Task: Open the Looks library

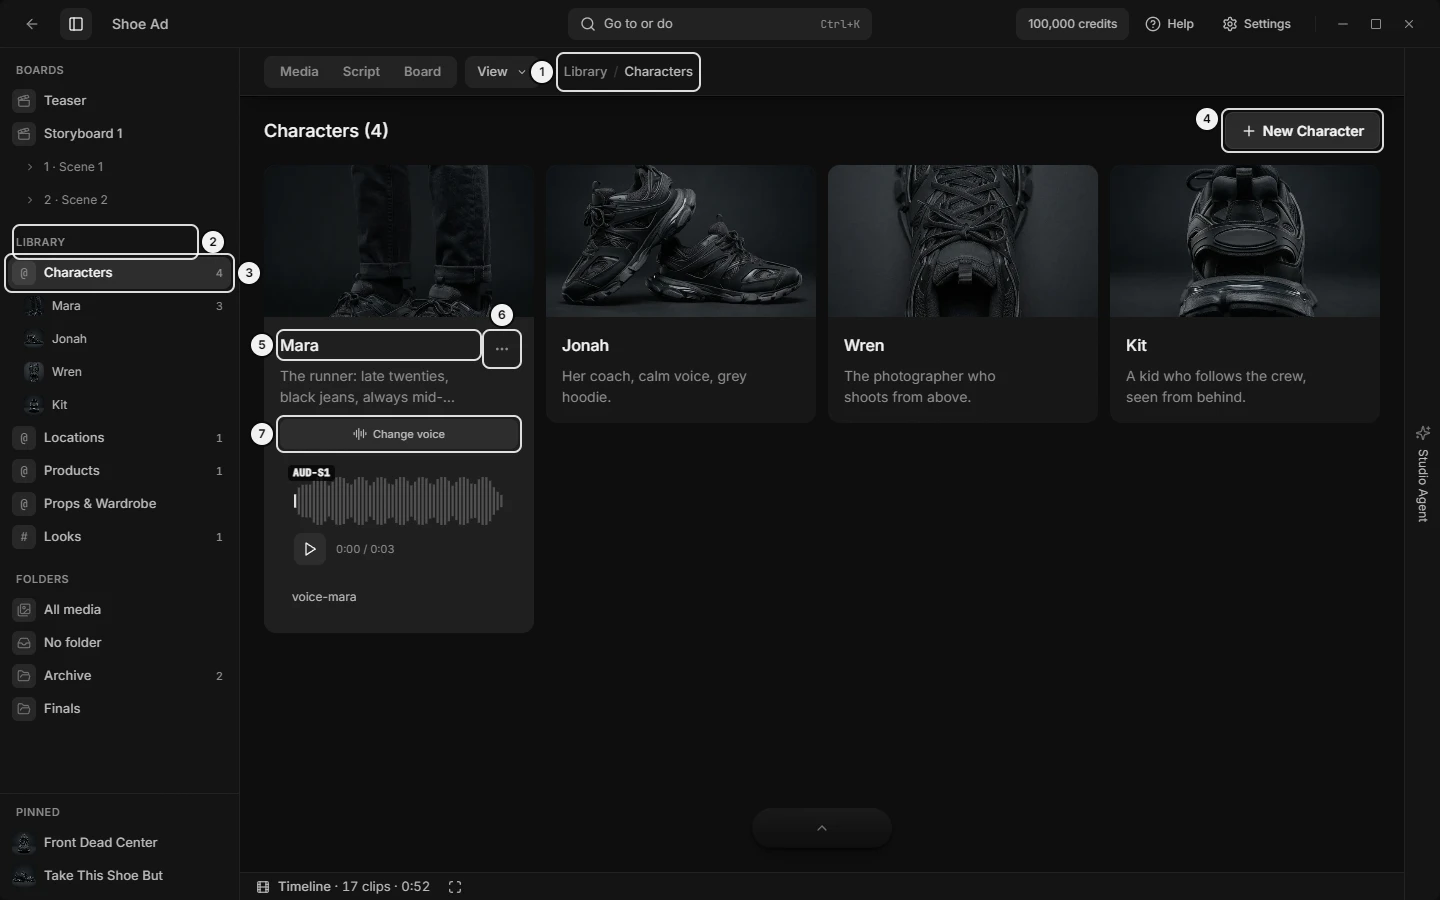Action: 120,537
